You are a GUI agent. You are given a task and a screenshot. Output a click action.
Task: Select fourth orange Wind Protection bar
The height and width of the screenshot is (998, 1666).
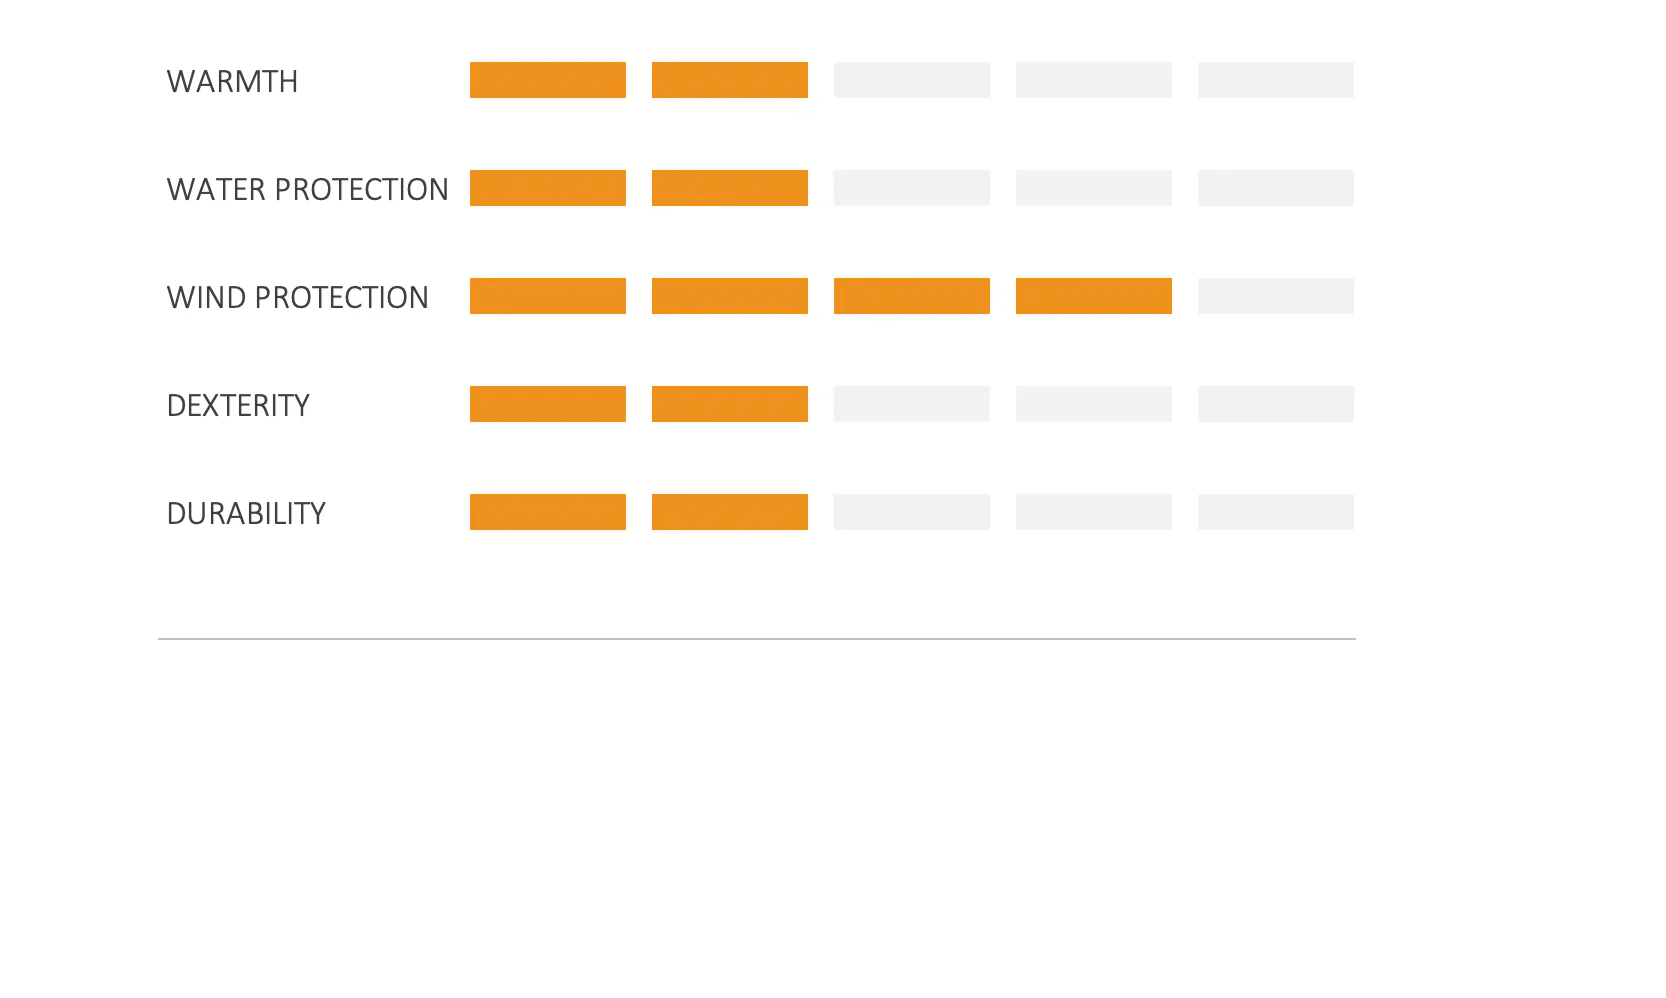1094,296
